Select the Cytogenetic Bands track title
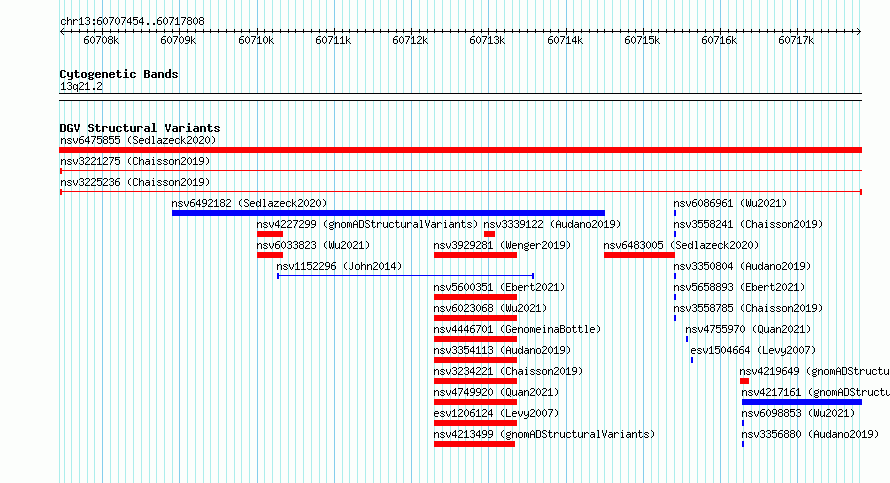890x483 pixels. click(x=119, y=74)
